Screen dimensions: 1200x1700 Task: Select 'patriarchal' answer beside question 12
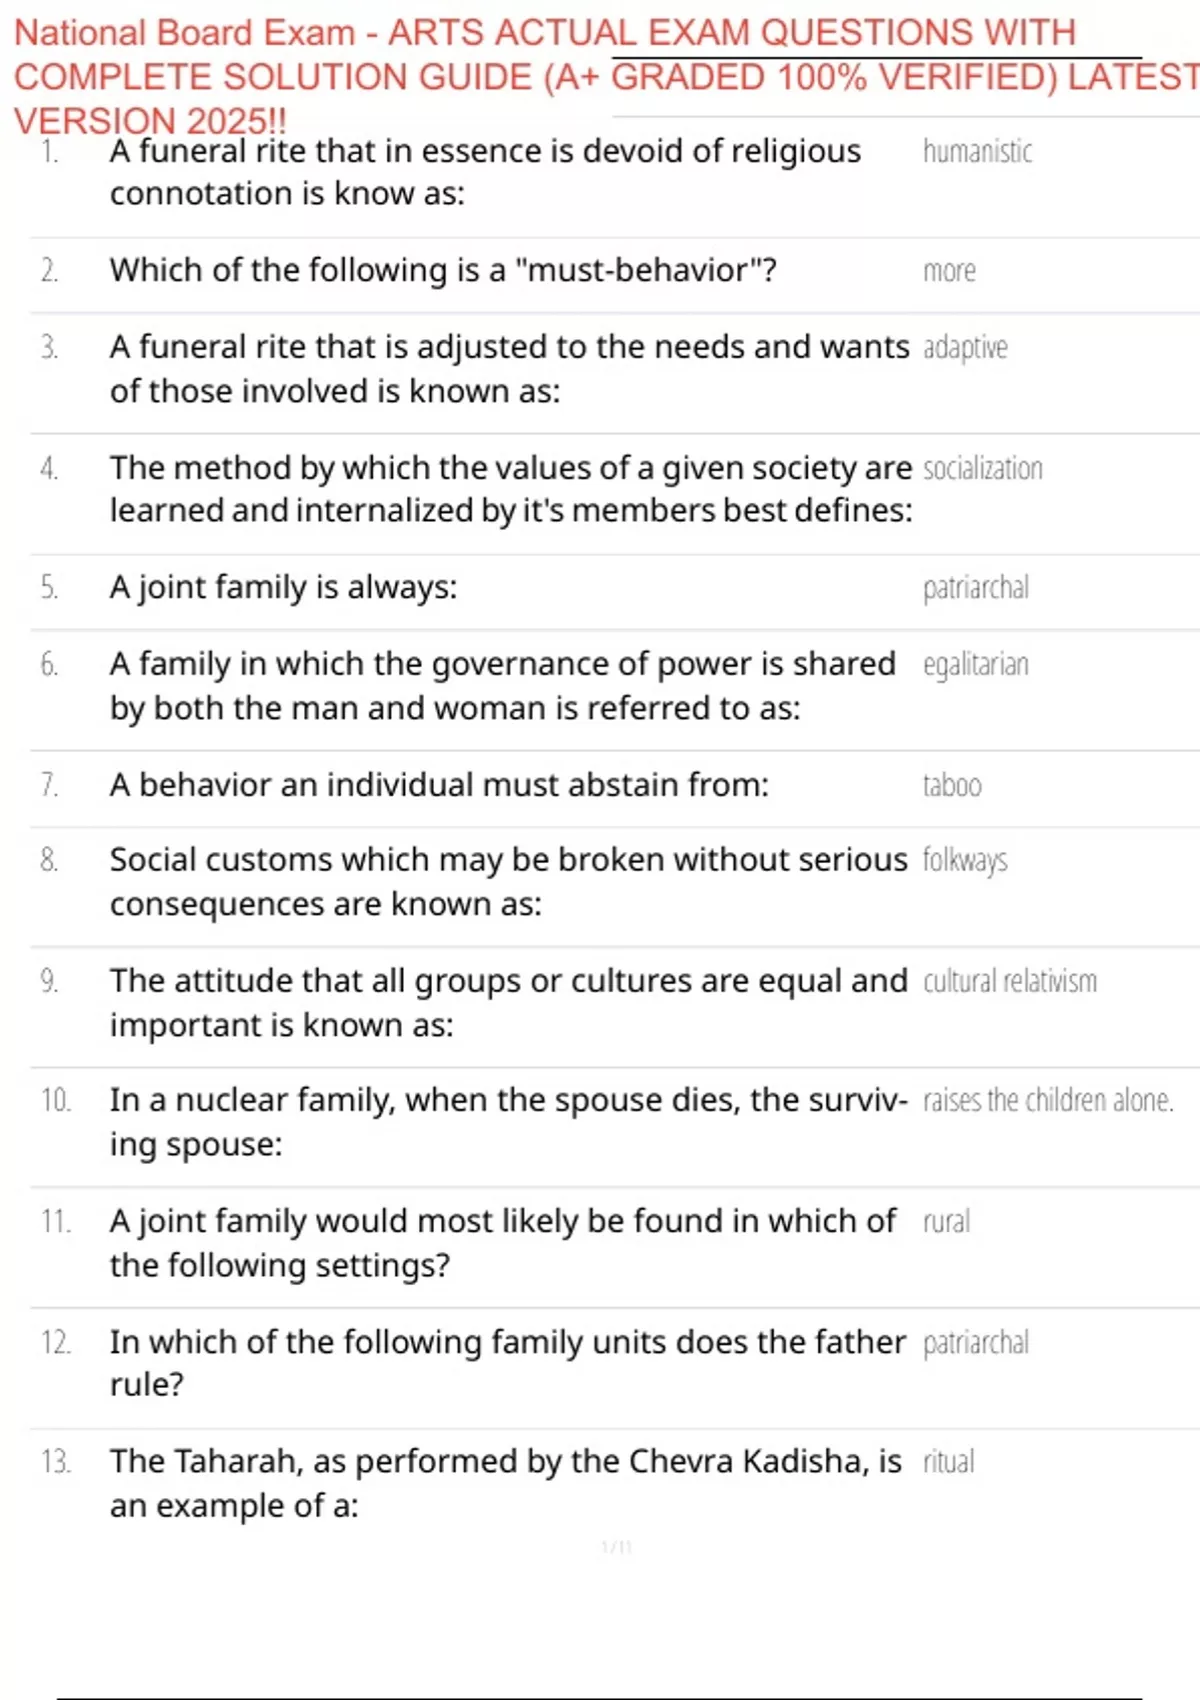975,1343
